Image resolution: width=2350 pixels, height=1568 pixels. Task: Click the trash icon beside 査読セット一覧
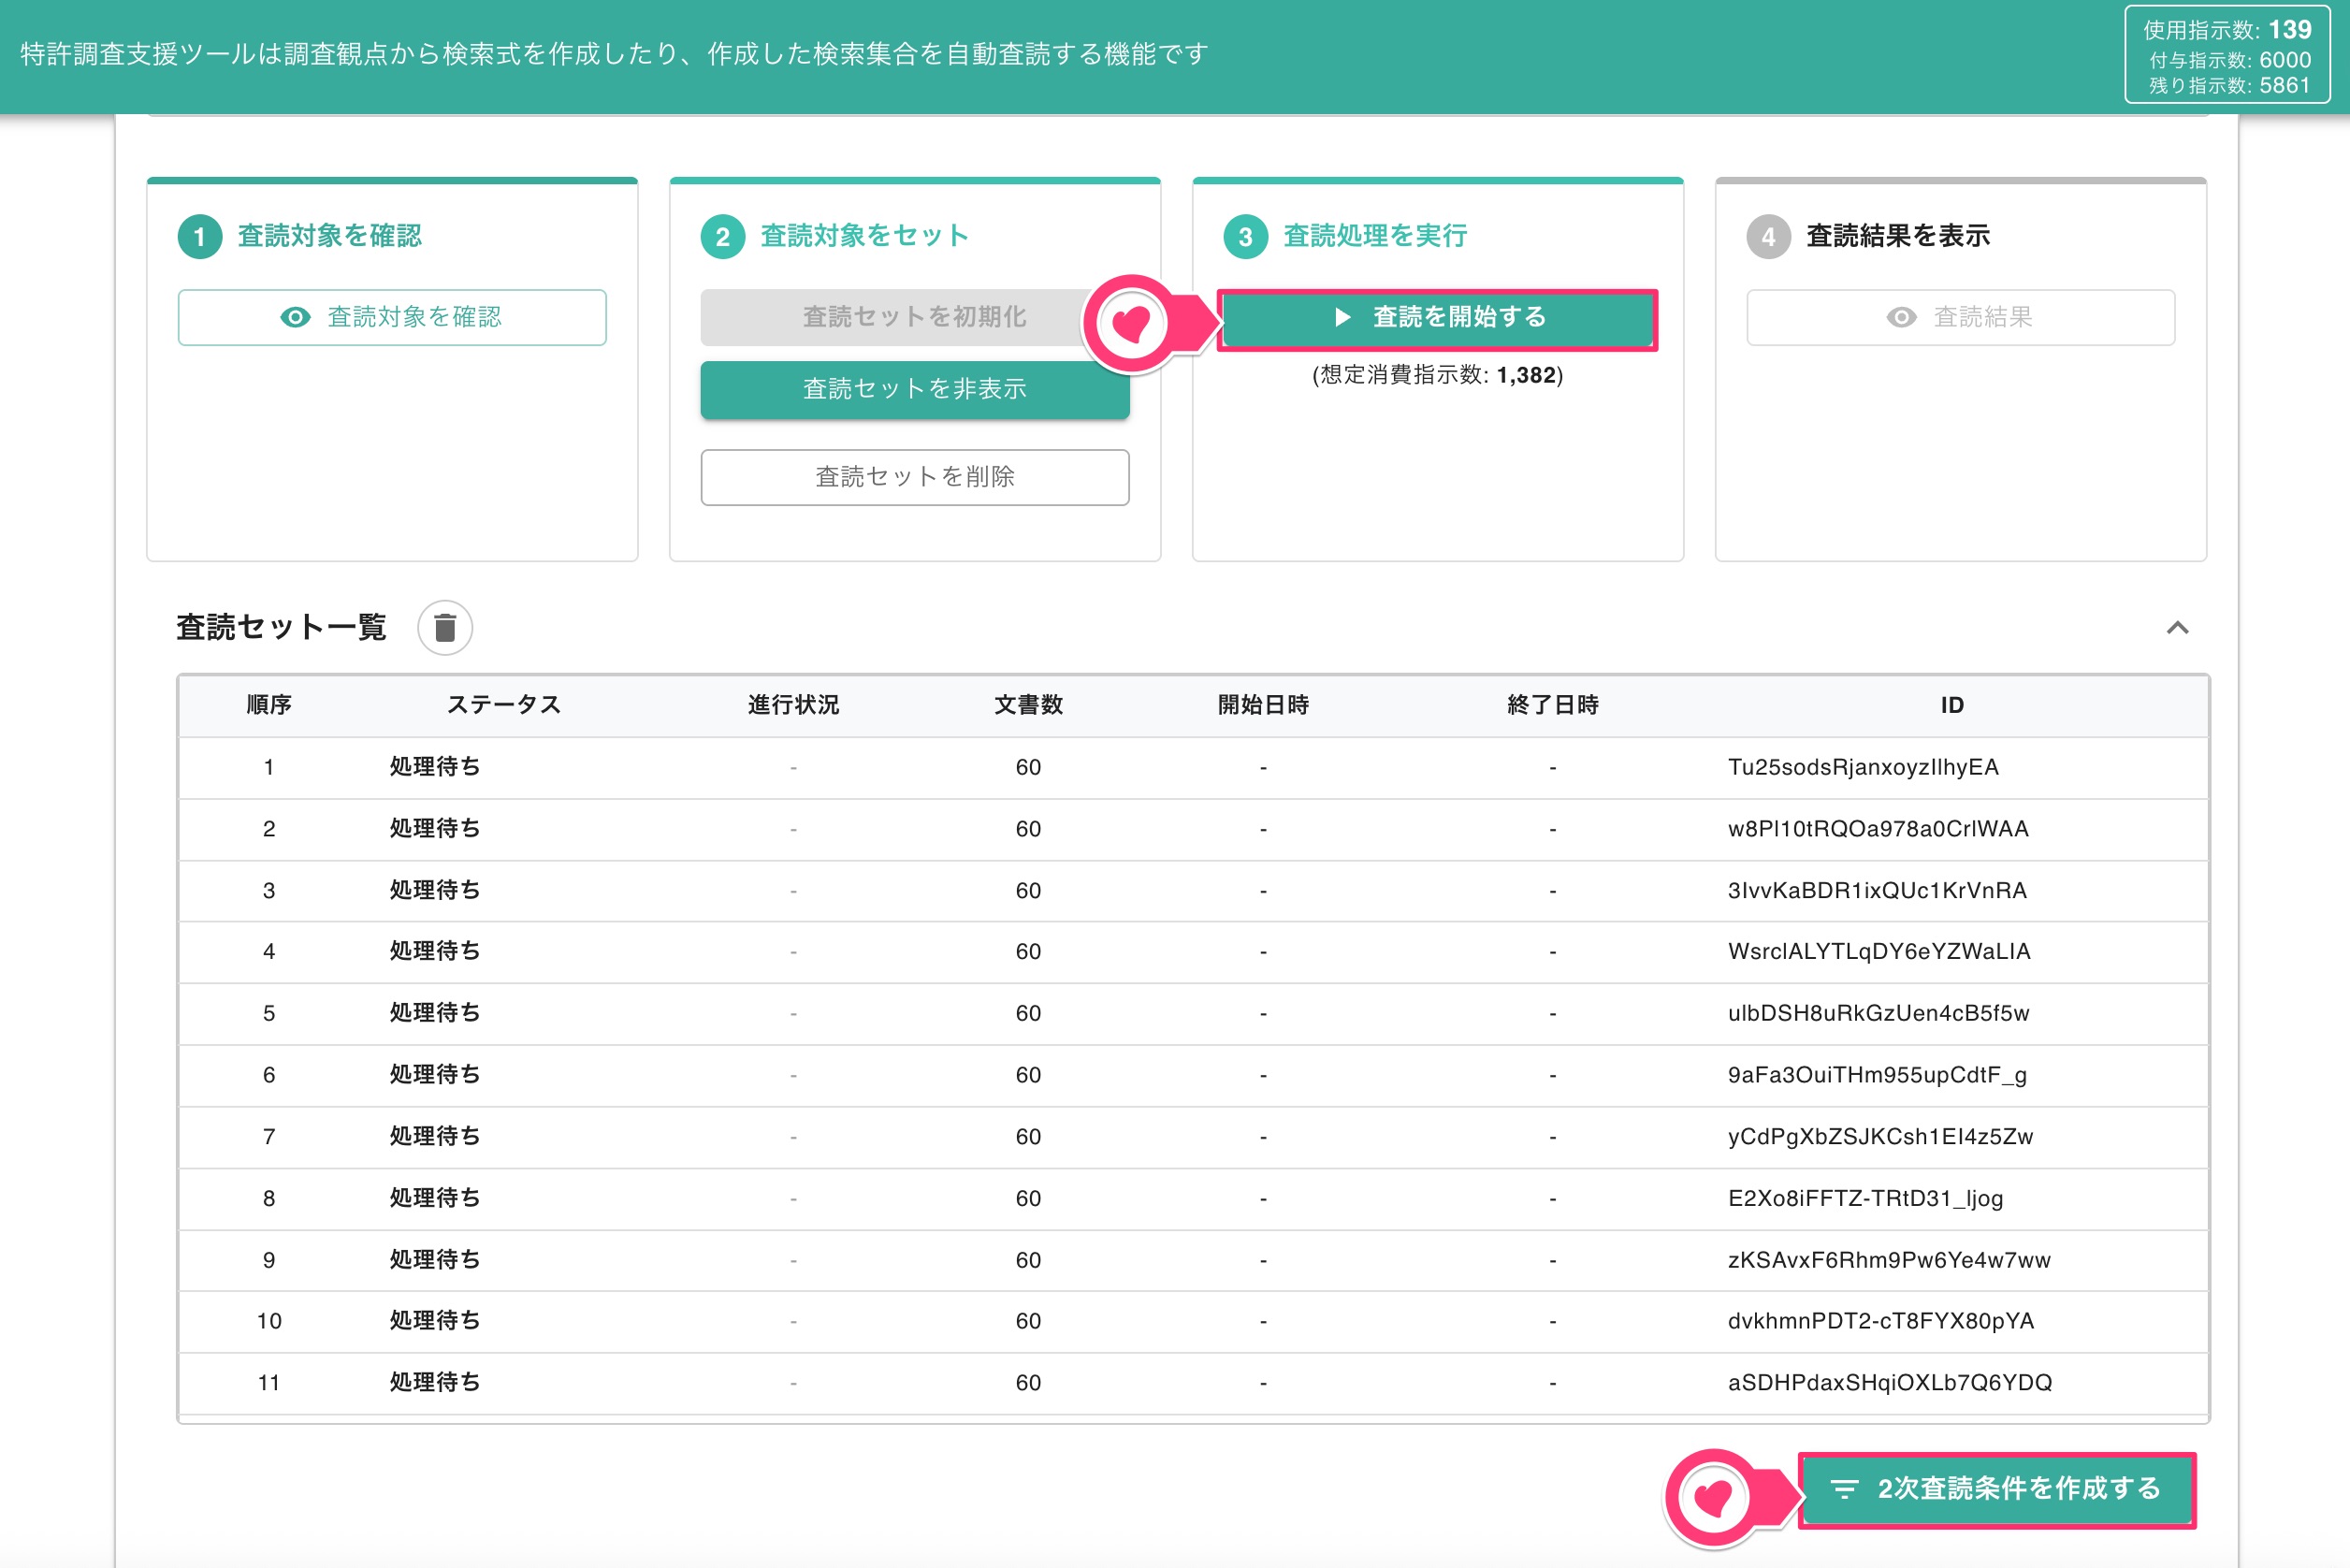[445, 628]
